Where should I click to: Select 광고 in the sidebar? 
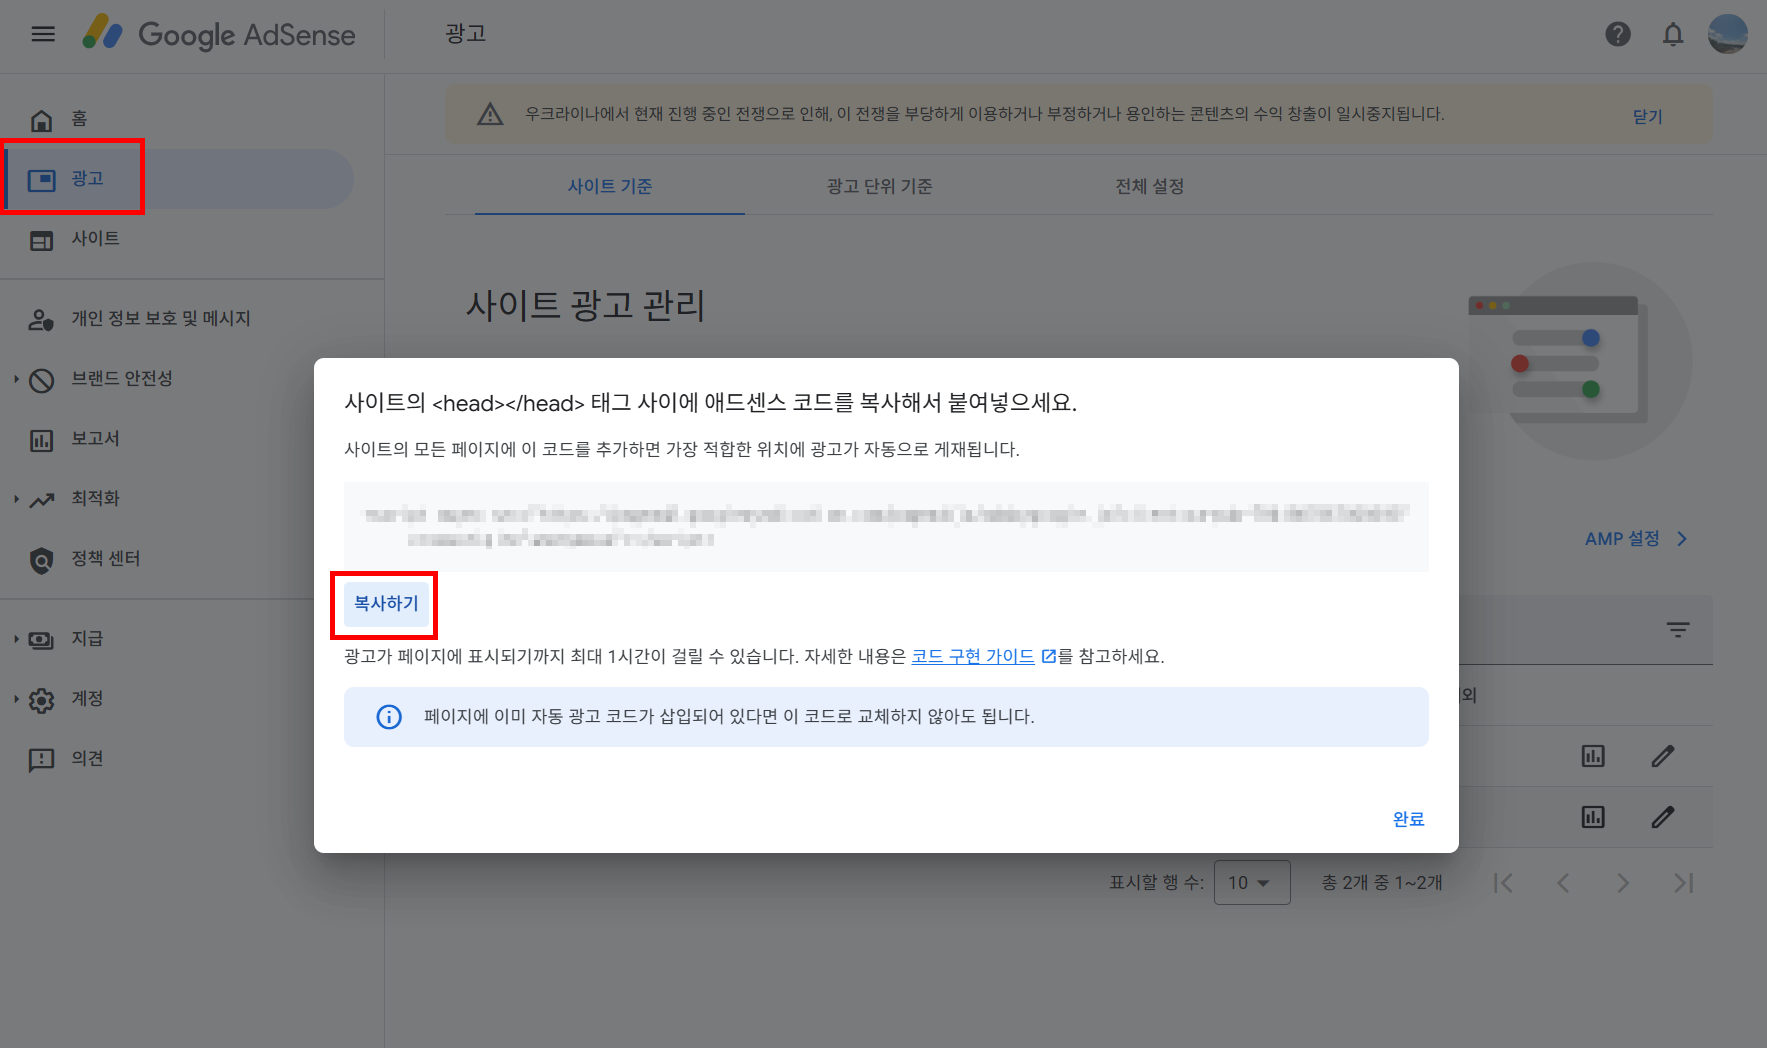coord(178,179)
